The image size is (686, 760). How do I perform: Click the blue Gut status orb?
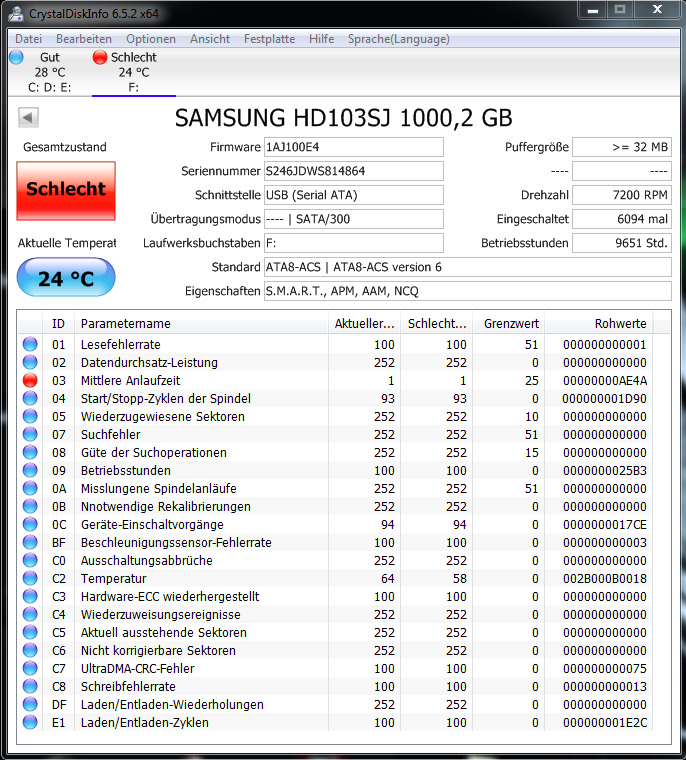coord(16,57)
